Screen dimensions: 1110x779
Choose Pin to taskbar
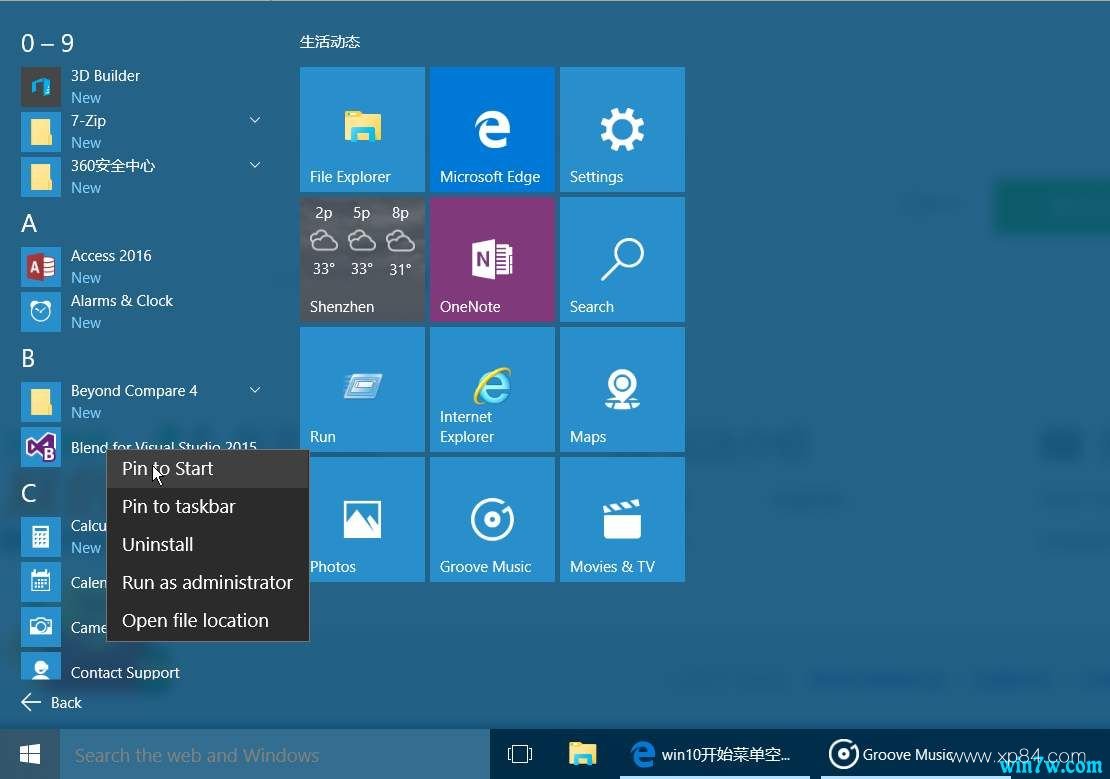click(178, 506)
